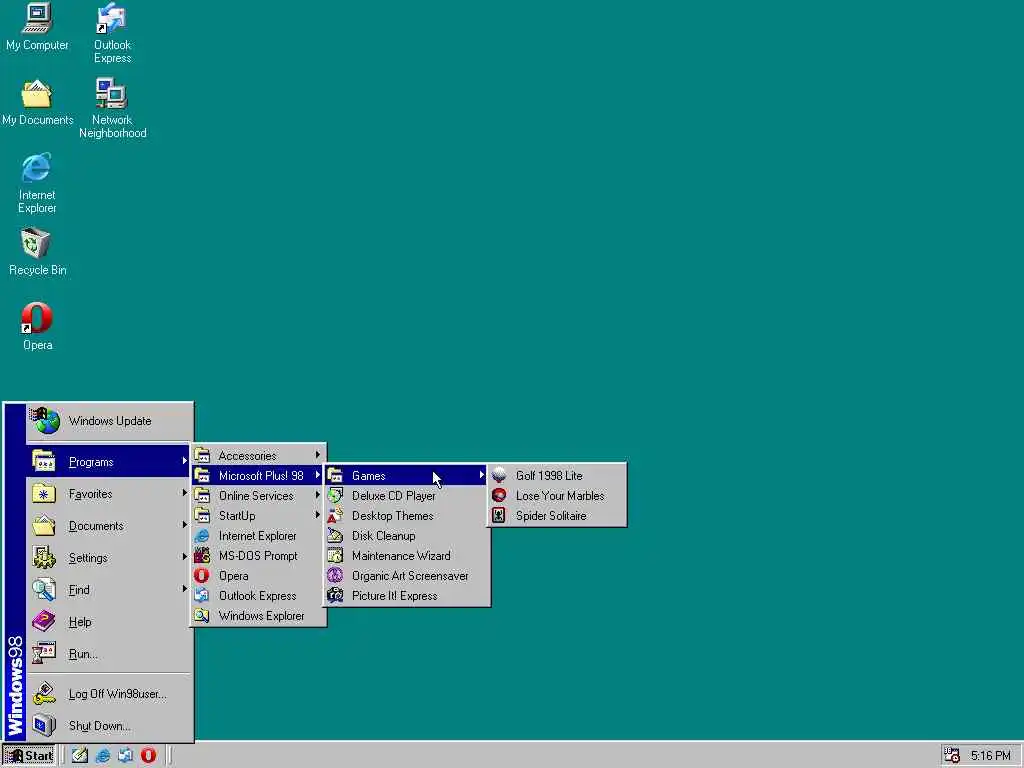Open the Documents submenu in Start menu
1024x768 pixels.
pos(110,526)
